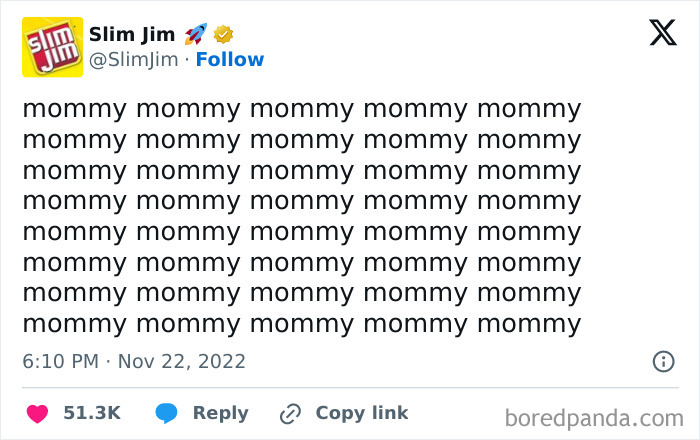The width and height of the screenshot is (700, 440).
Task: Follow the Slim Jim account
Action: pos(230,60)
